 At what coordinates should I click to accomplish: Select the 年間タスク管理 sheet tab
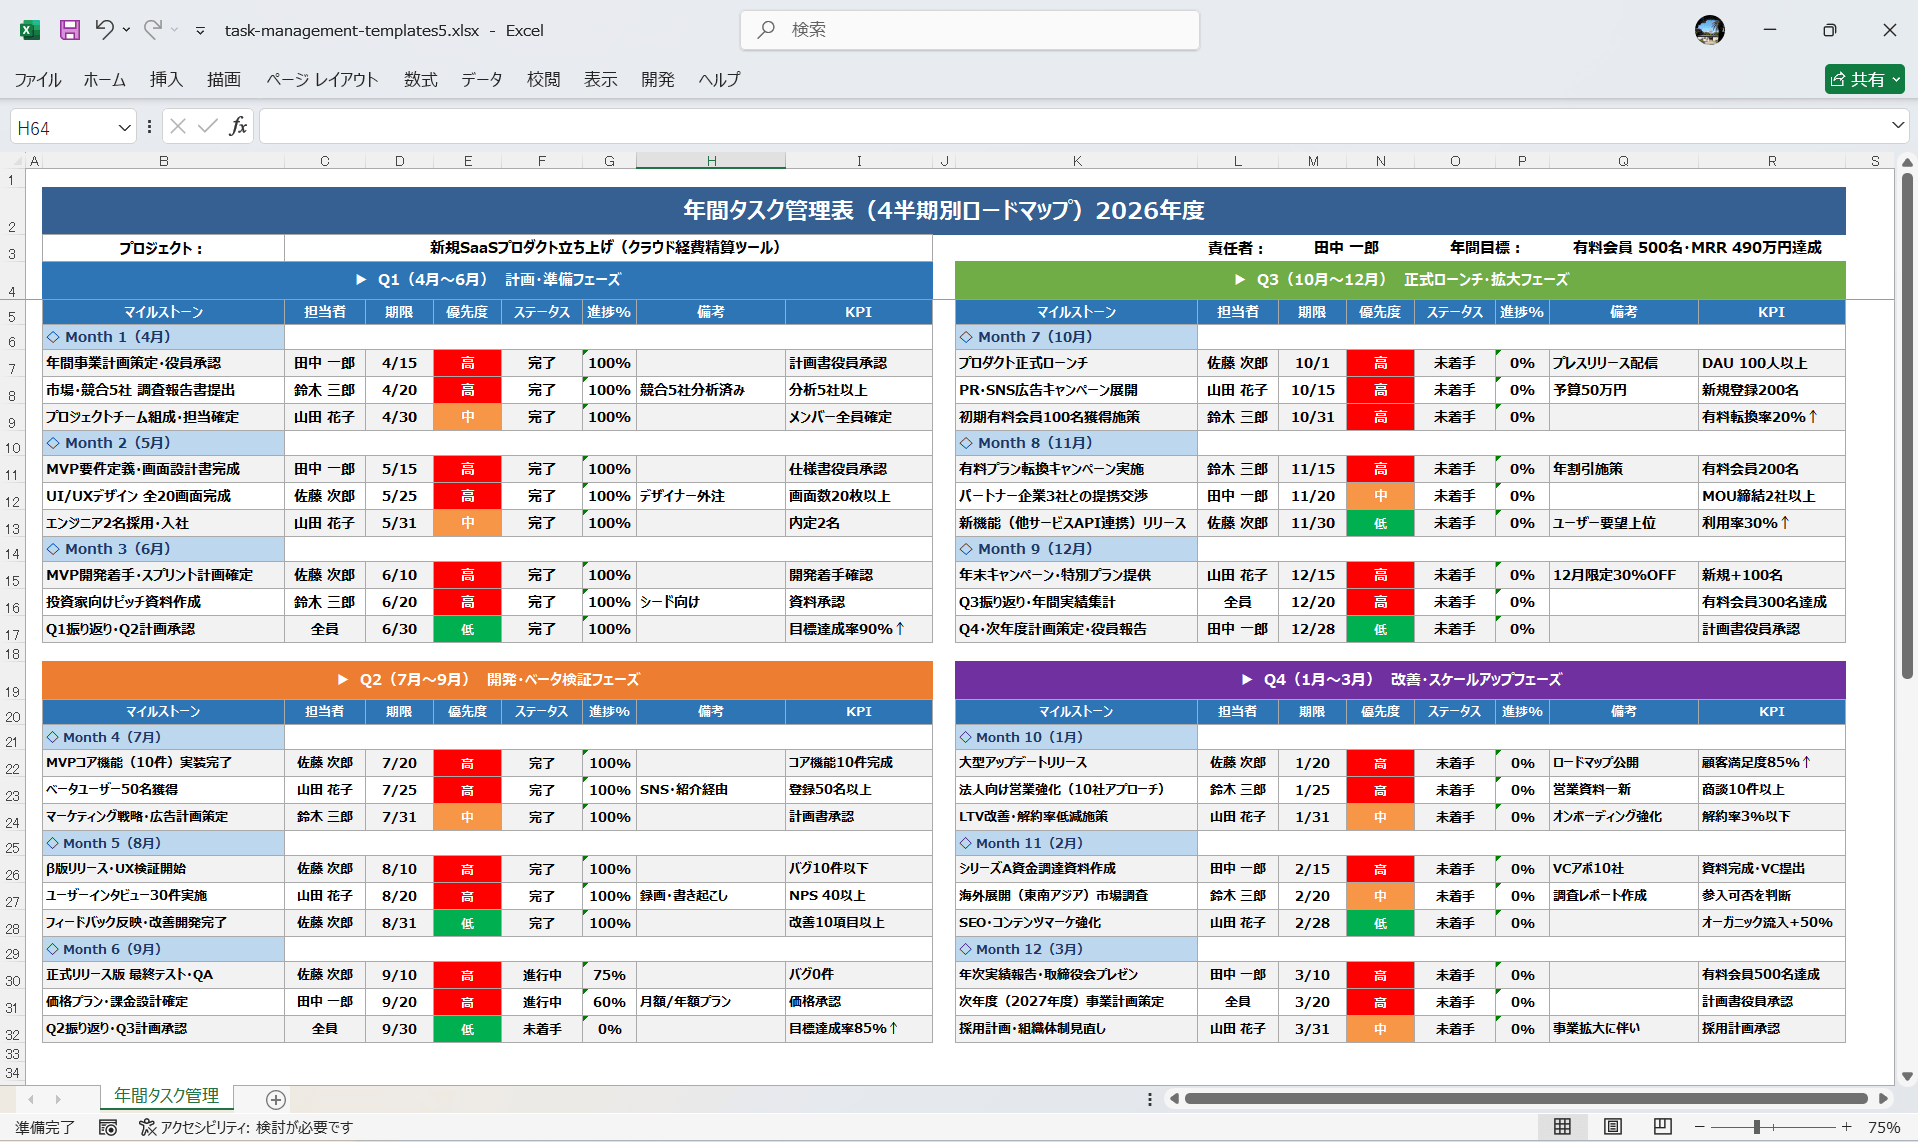tap(166, 1096)
